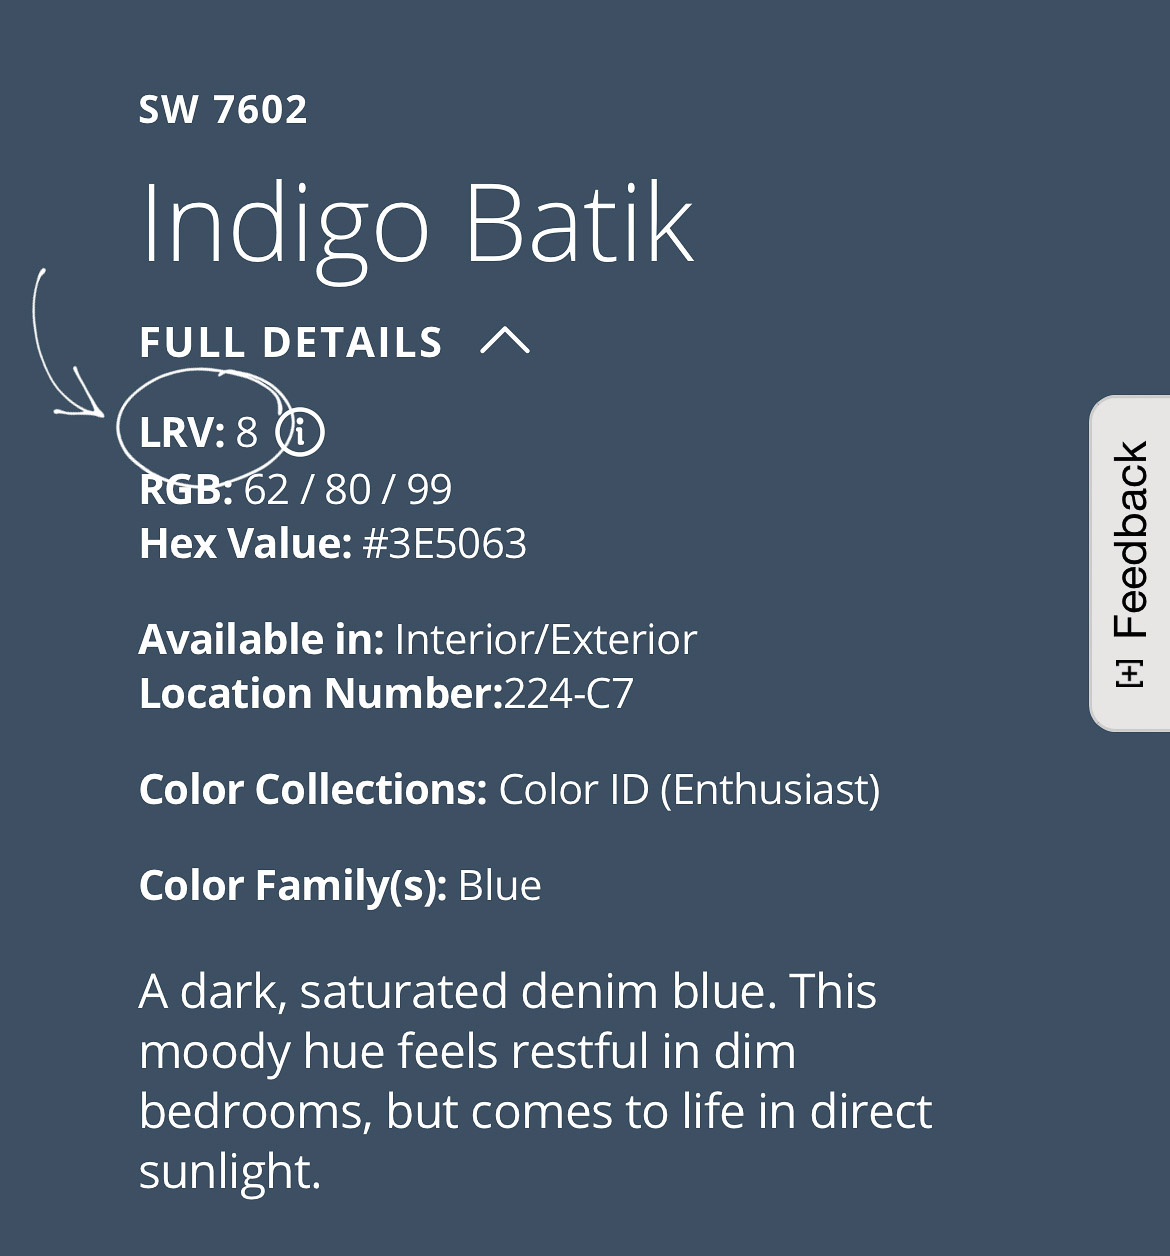Click the LRV value 8
1170x1256 pixels.
coord(246,433)
